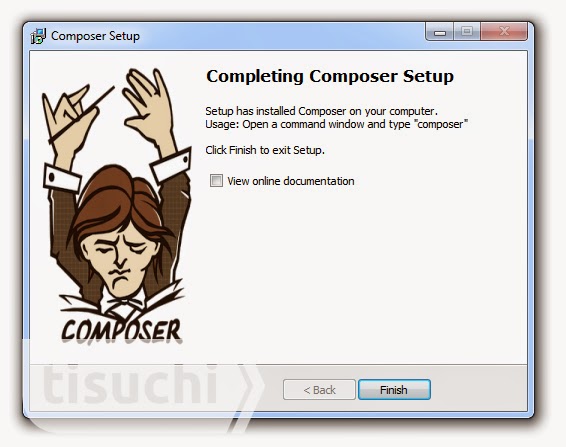Viewport: 566px width, 447px height.
Task: Click the "Completing Composer Setup" heading
Action: 330,77
